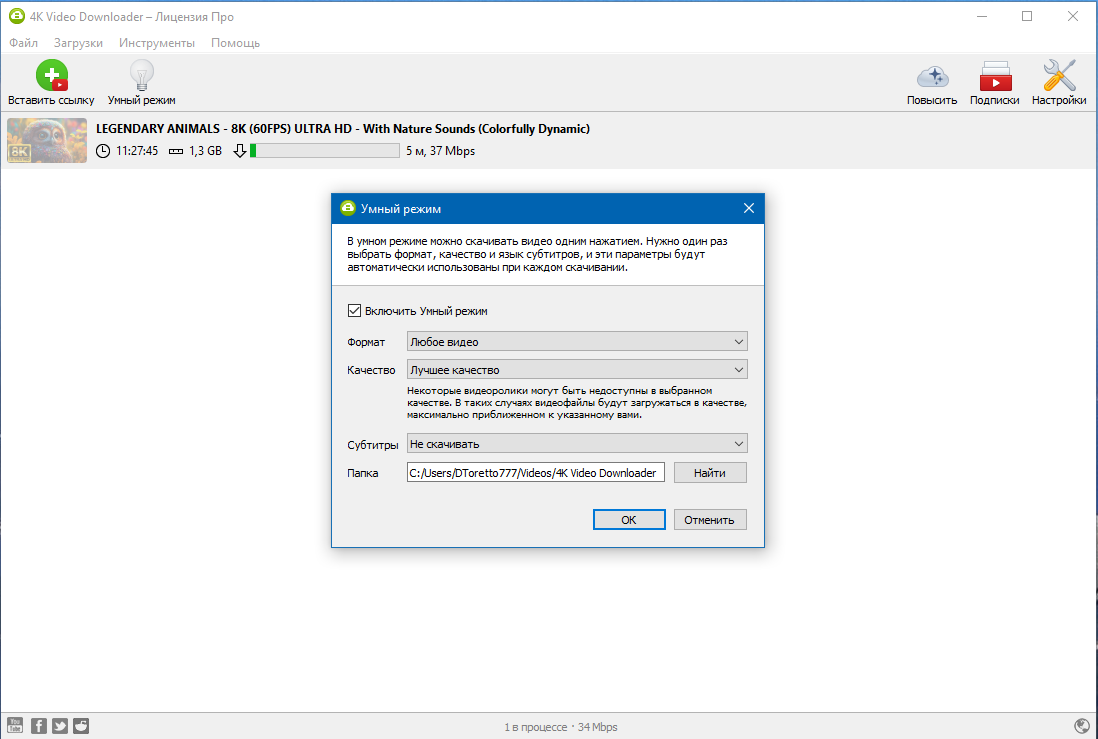Click the download progress bar
The image size is (1098, 739).
coord(325,151)
